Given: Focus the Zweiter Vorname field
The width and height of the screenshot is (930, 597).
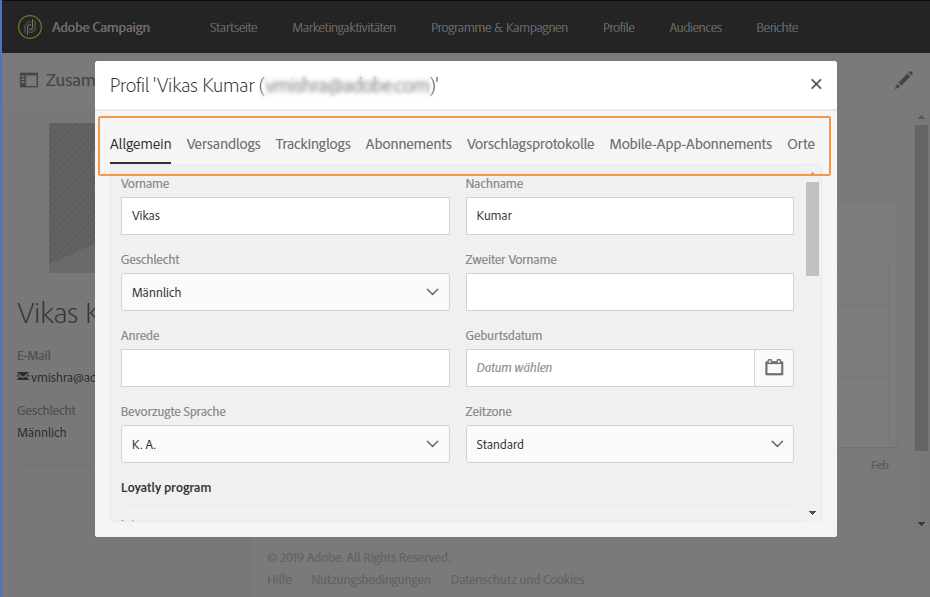Looking at the screenshot, I should [x=629, y=292].
